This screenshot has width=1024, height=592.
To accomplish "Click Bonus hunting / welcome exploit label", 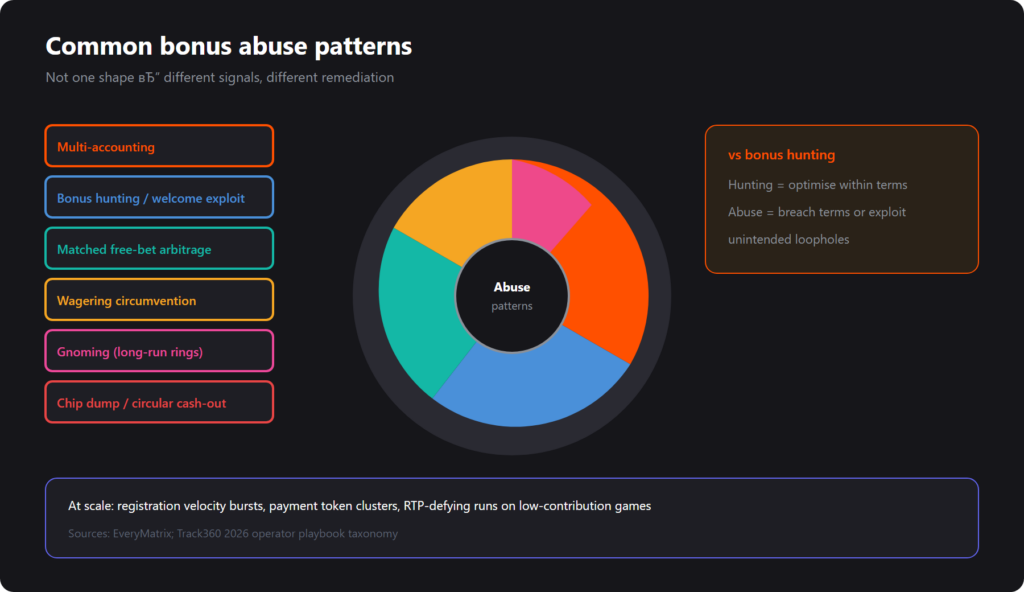I will (151, 198).
